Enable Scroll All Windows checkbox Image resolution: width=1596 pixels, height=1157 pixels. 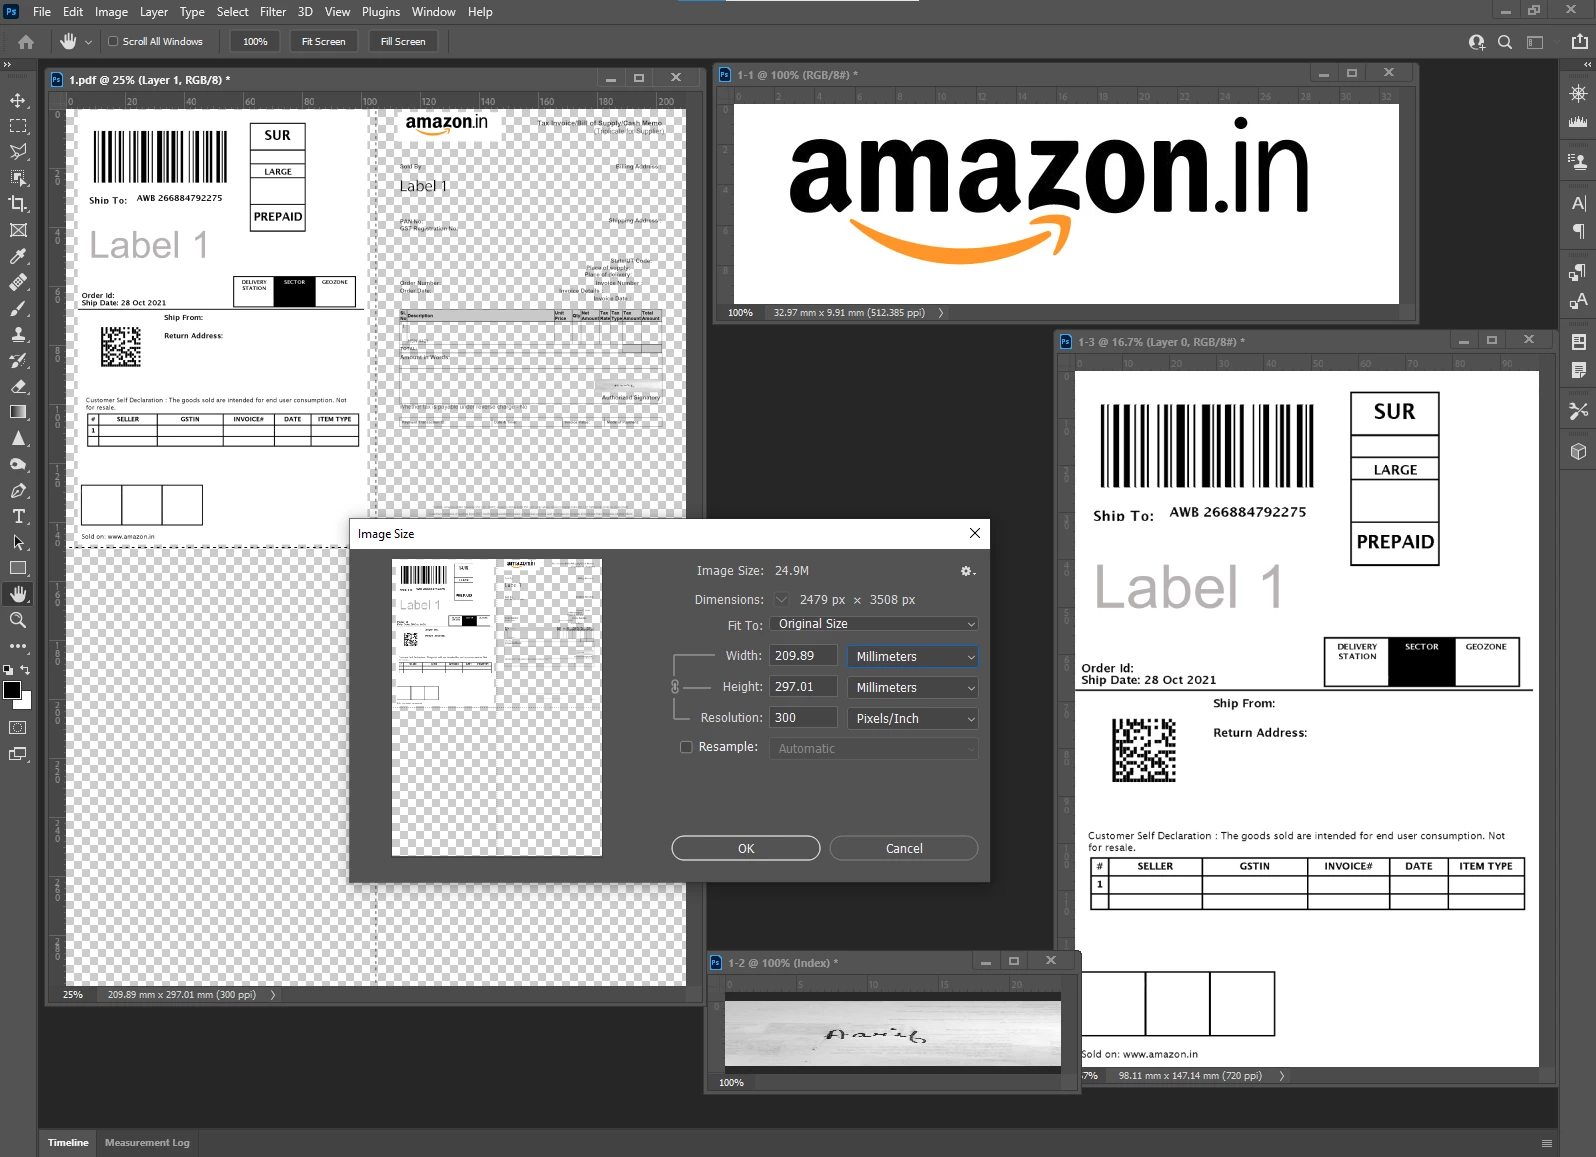[113, 42]
